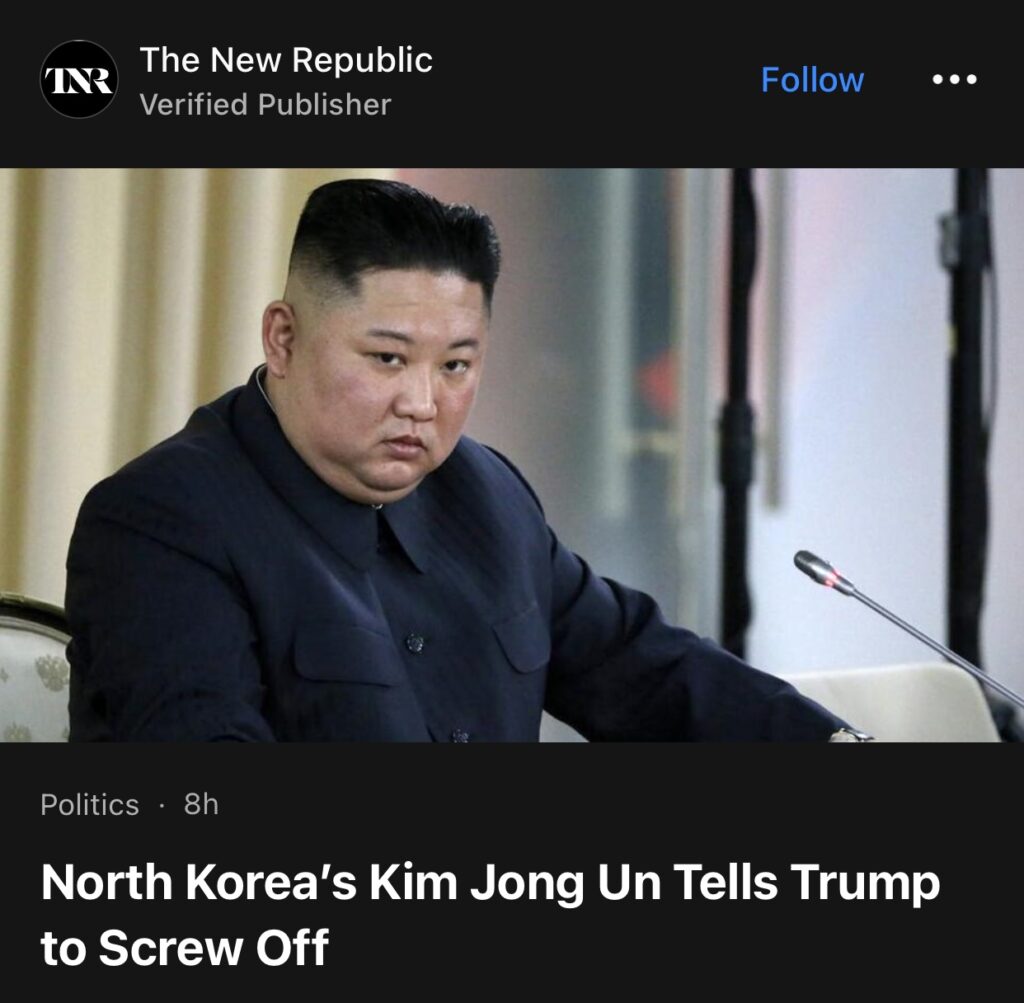The width and height of the screenshot is (1024, 1003).
Task: Open the TNR circular logo avatar
Action: point(79,80)
